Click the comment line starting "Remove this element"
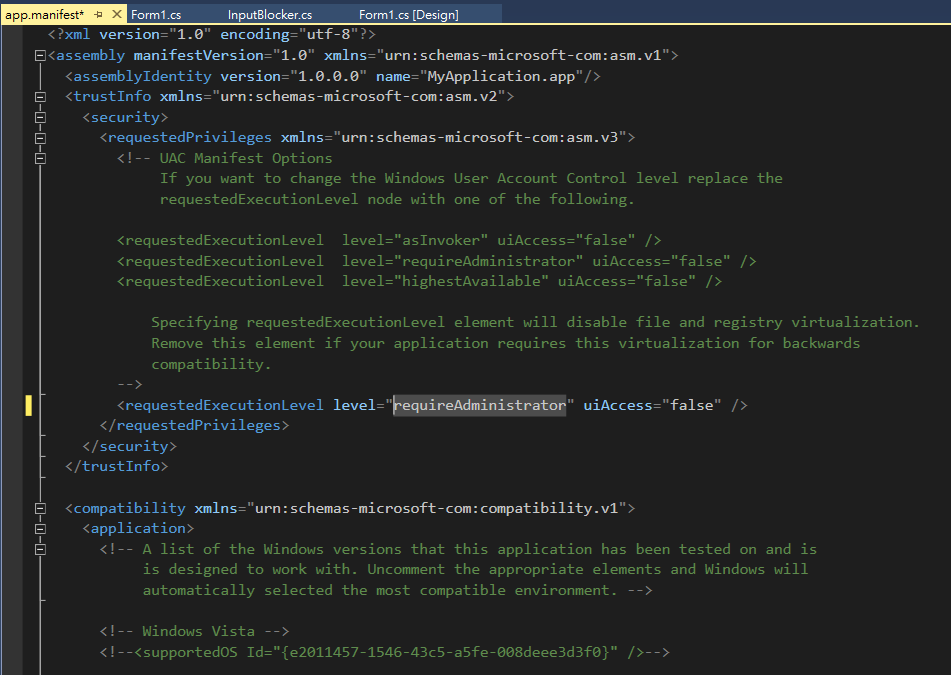This screenshot has width=951, height=675. pyautogui.click(x=505, y=343)
